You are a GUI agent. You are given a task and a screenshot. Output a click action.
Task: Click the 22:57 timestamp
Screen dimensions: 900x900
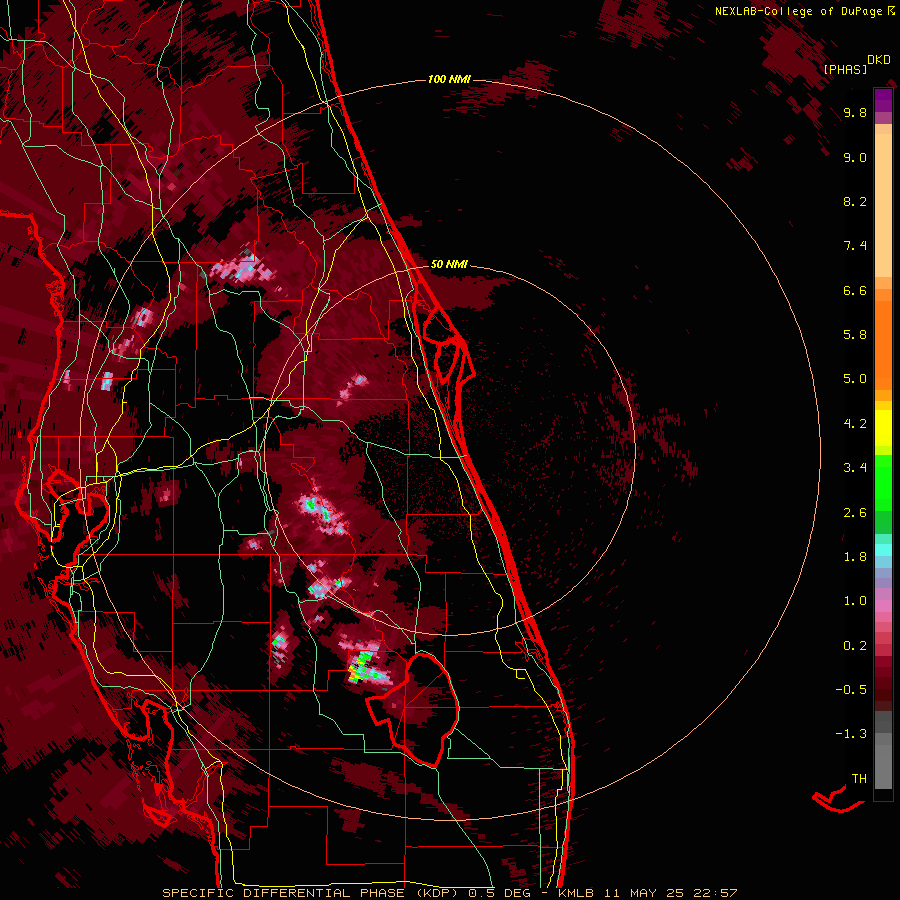point(715,893)
